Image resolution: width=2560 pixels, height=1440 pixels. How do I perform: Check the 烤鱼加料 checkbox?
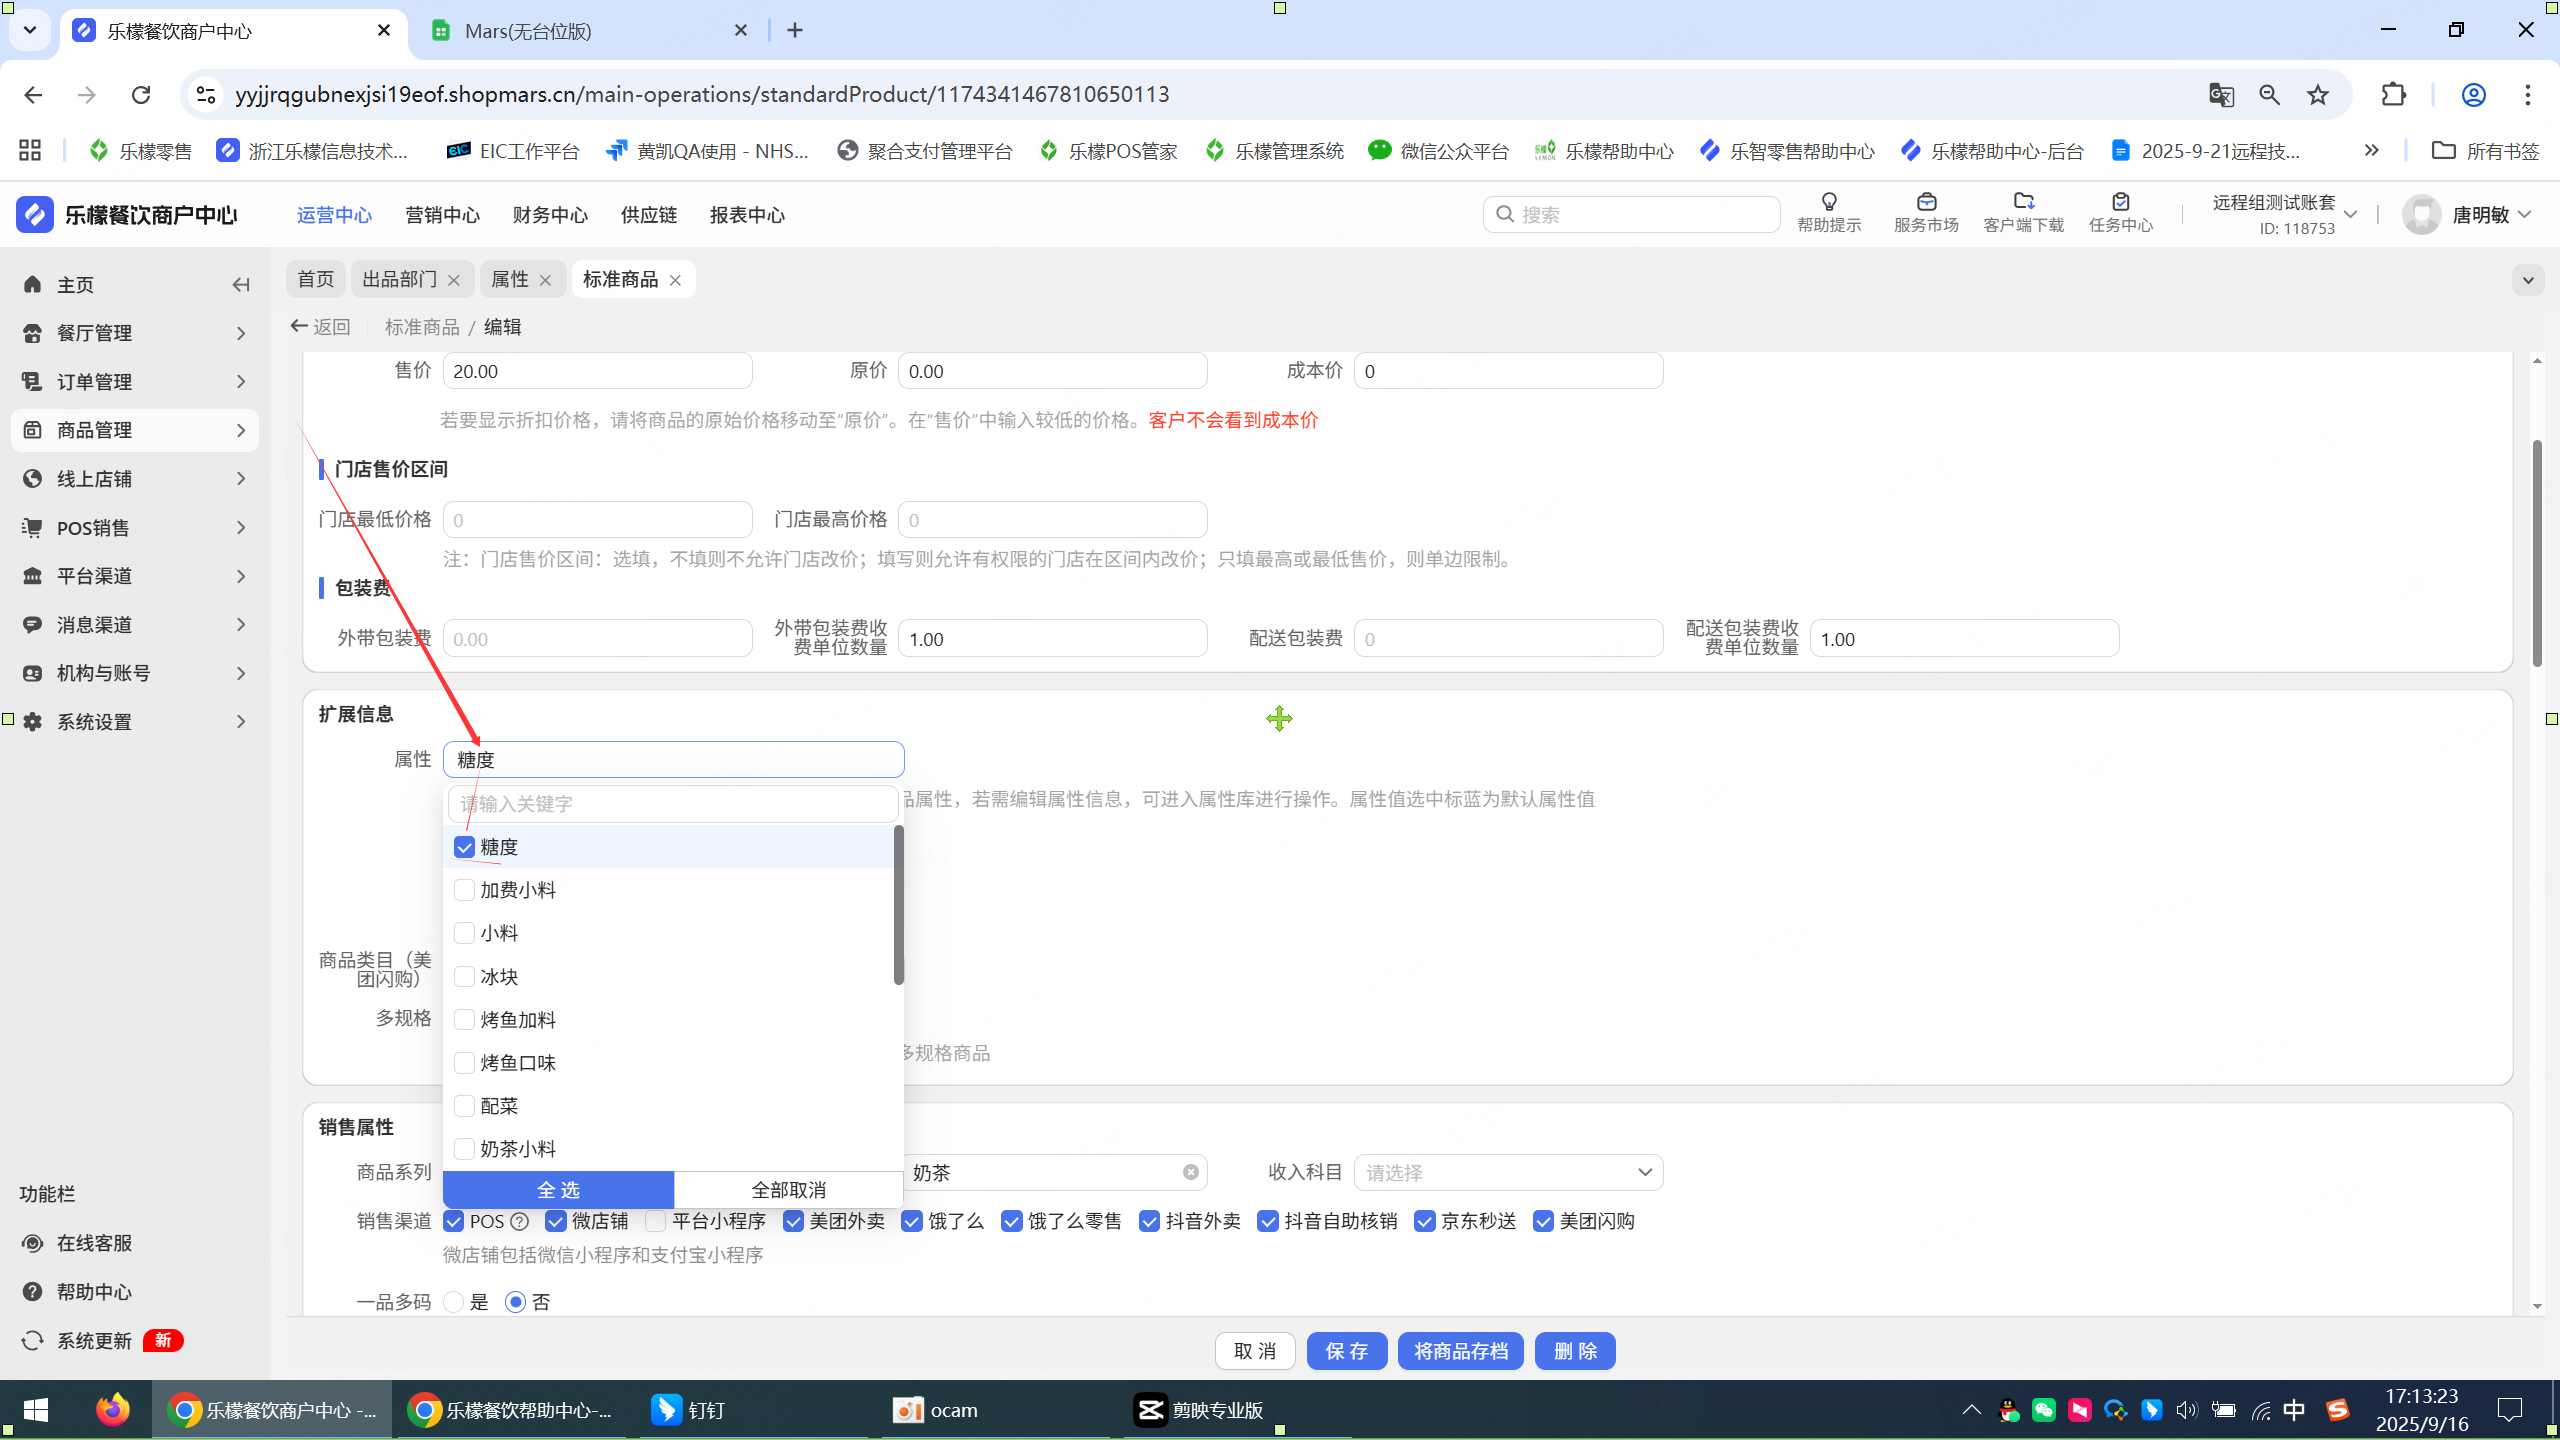coord(464,1019)
